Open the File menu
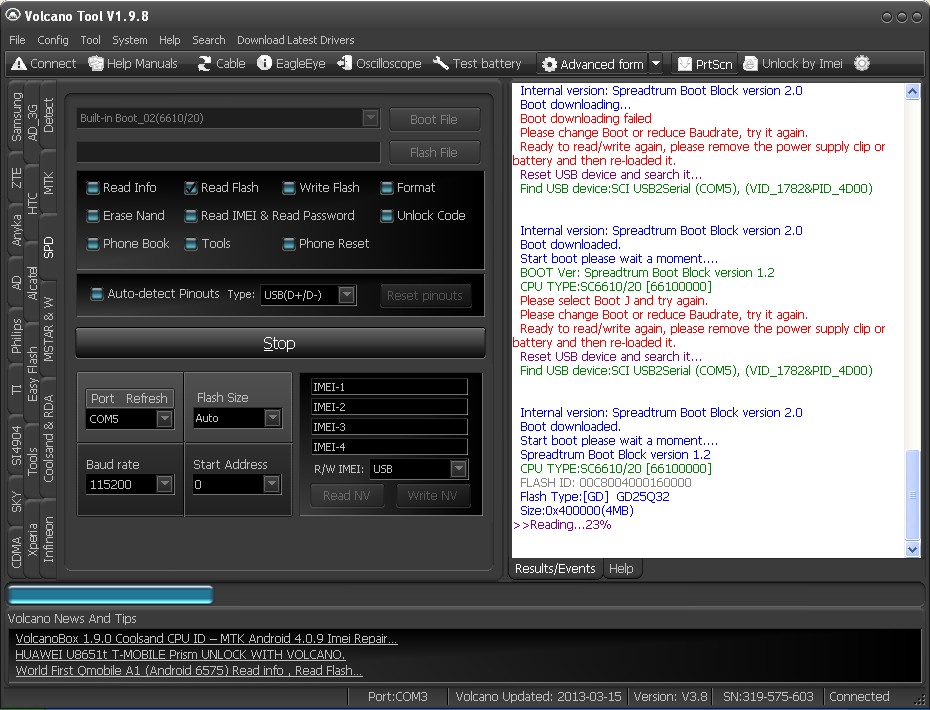 pyautogui.click(x=17, y=40)
